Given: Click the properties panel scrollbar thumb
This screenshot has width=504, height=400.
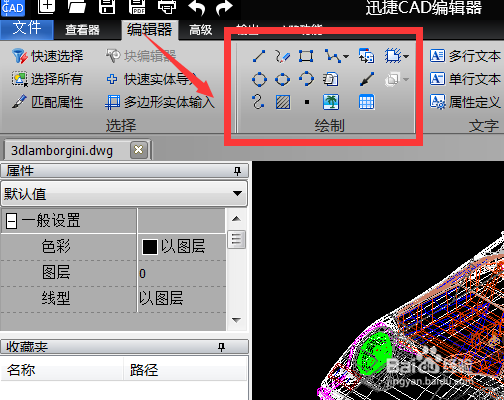Looking at the screenshot, I should (236, 239).
